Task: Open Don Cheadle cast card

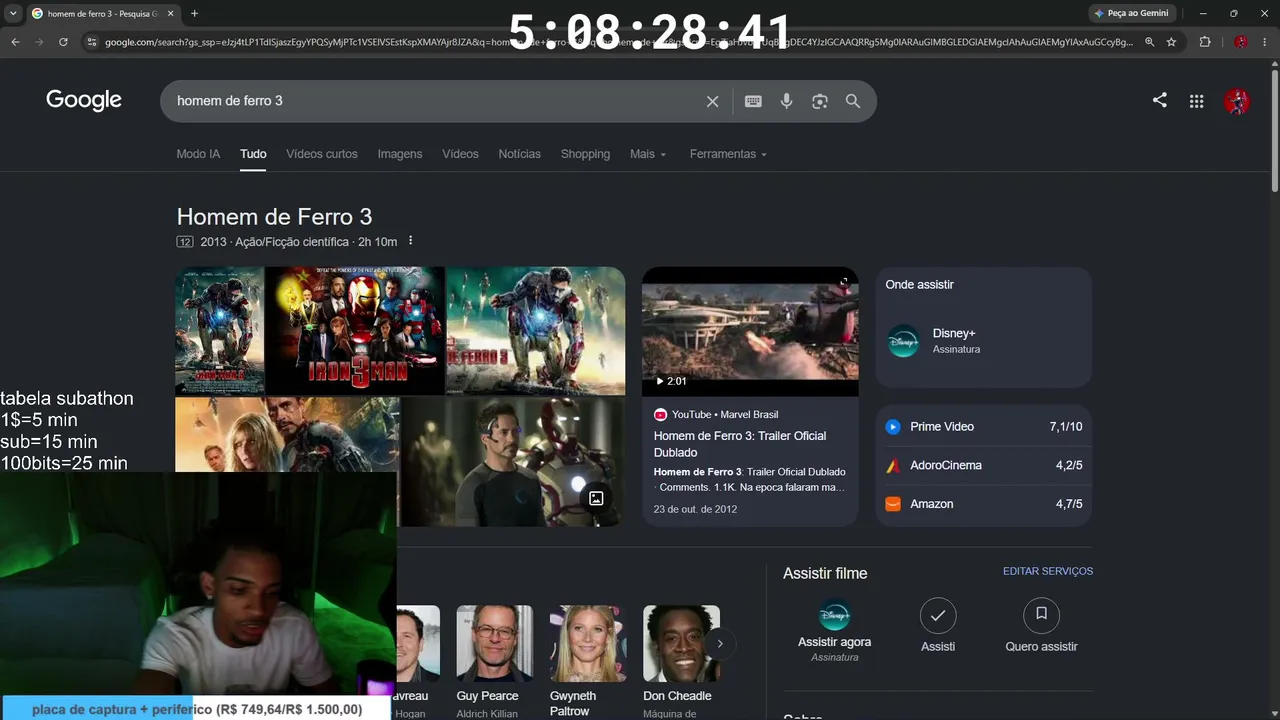Action: coord(681,662)
